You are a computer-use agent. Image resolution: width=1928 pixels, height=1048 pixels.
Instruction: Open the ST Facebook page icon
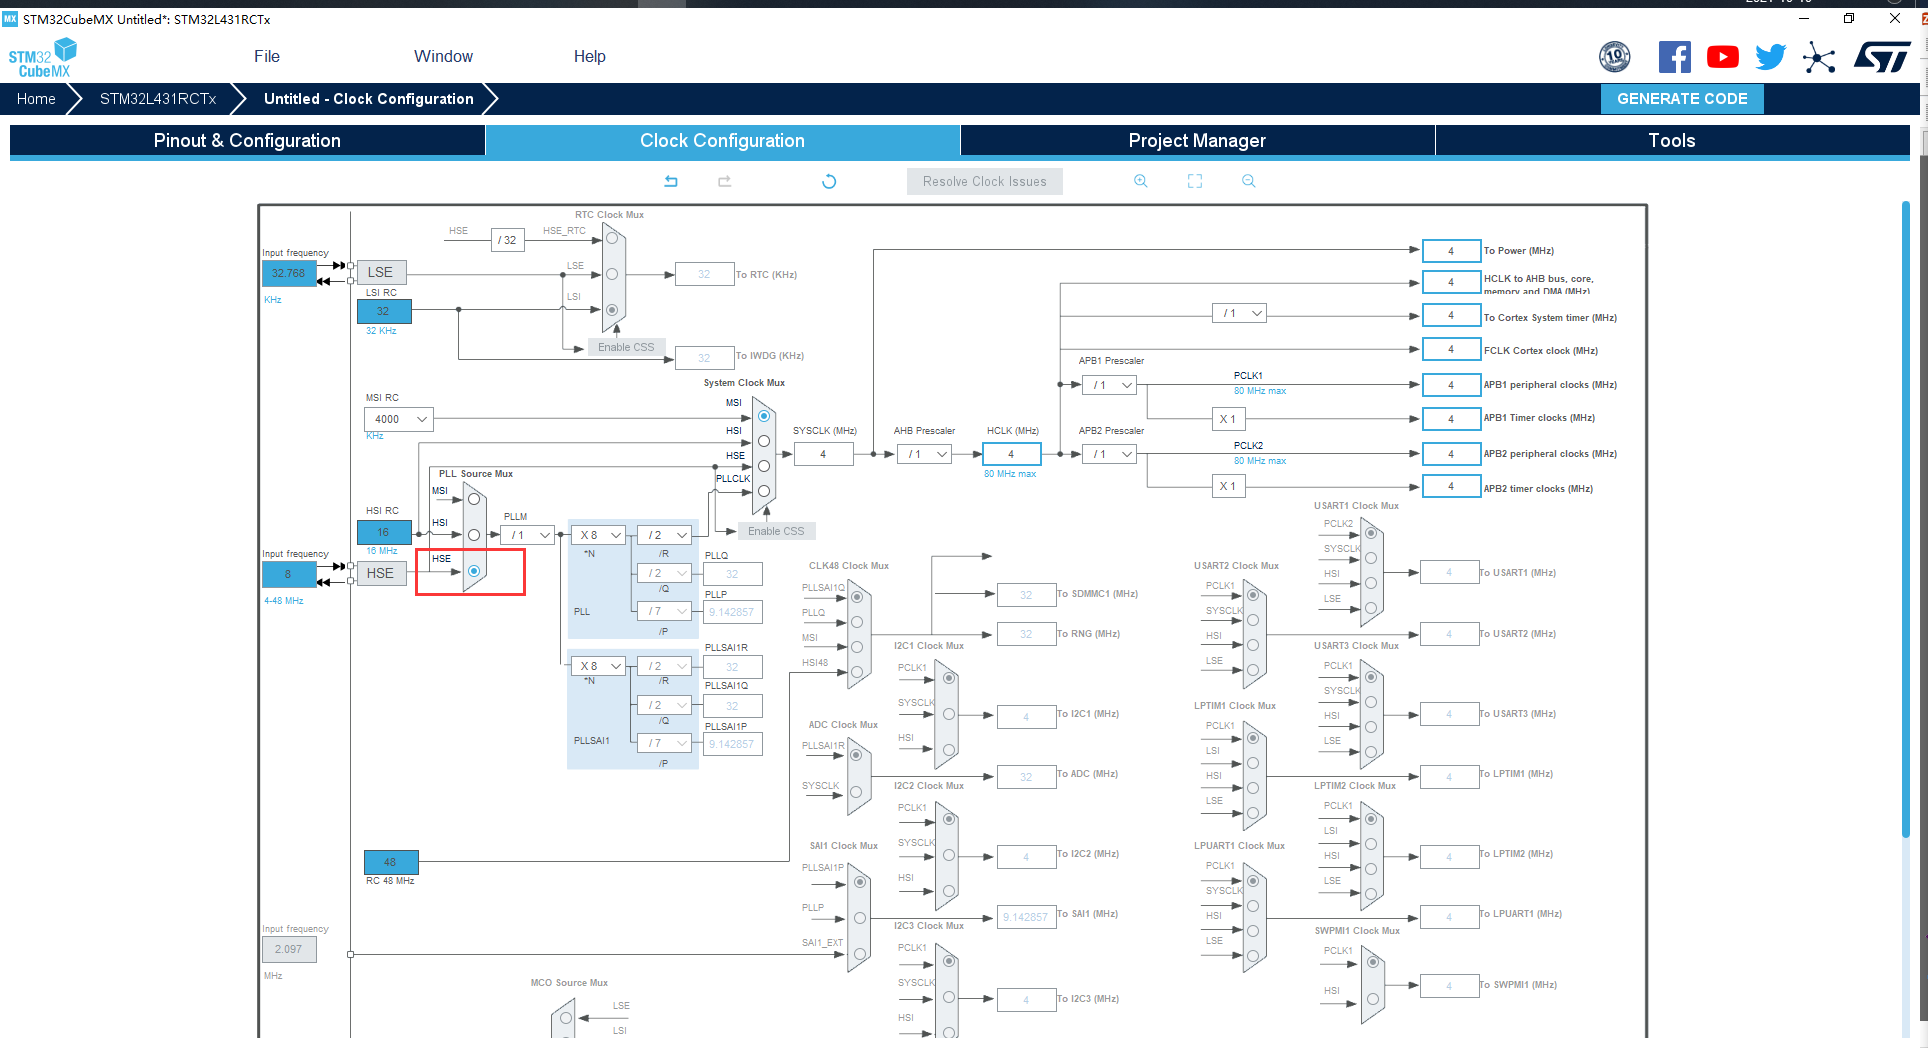coord(1675,57)
